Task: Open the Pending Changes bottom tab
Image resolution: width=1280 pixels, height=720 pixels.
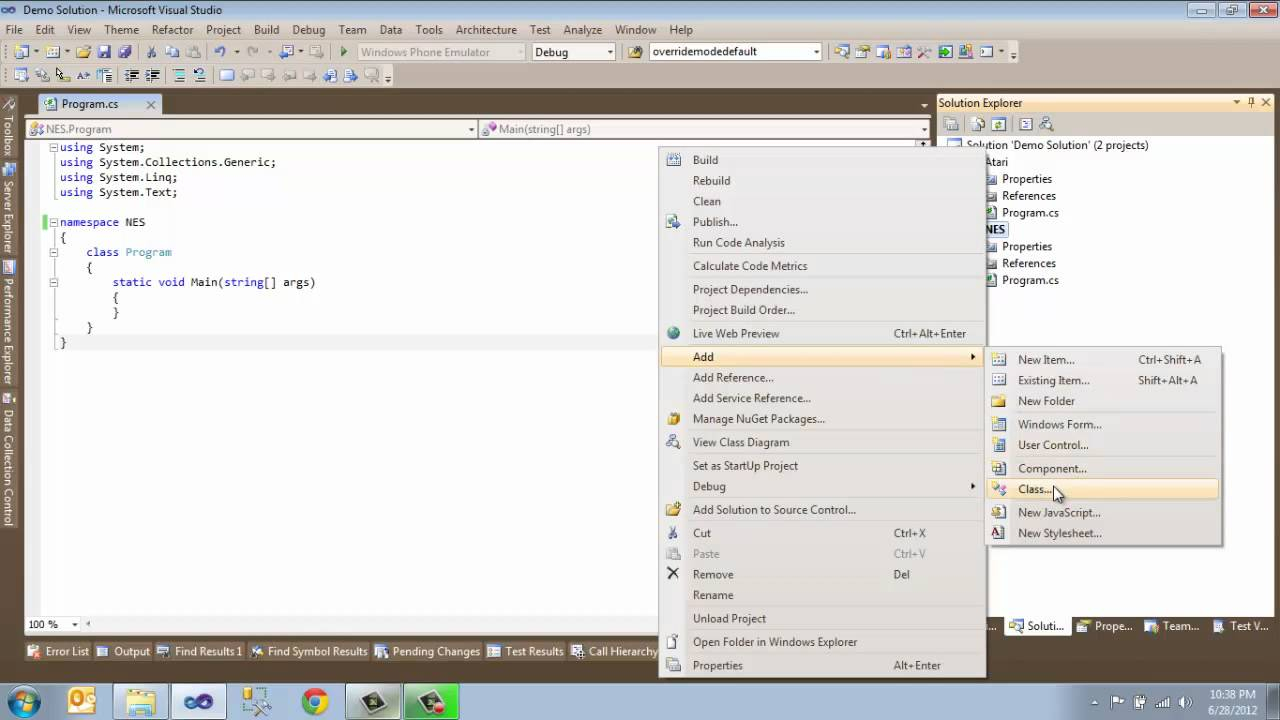Action: [427, 651]
